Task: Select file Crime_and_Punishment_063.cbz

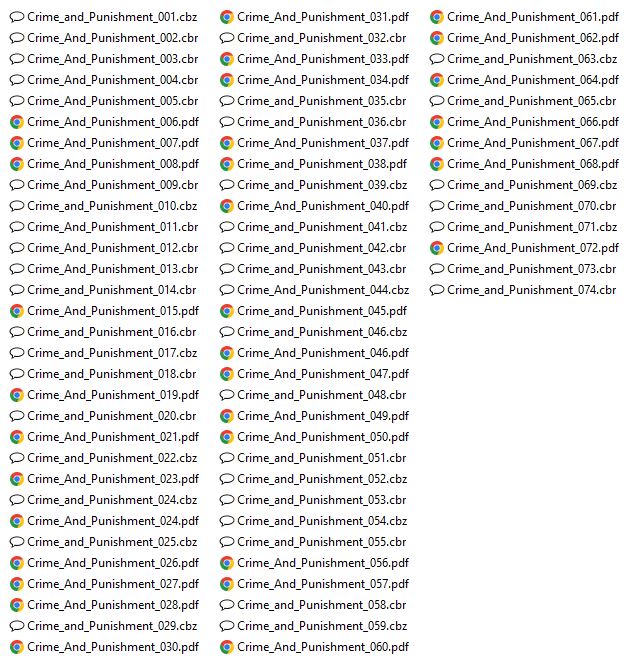Action: coord(524,59)
